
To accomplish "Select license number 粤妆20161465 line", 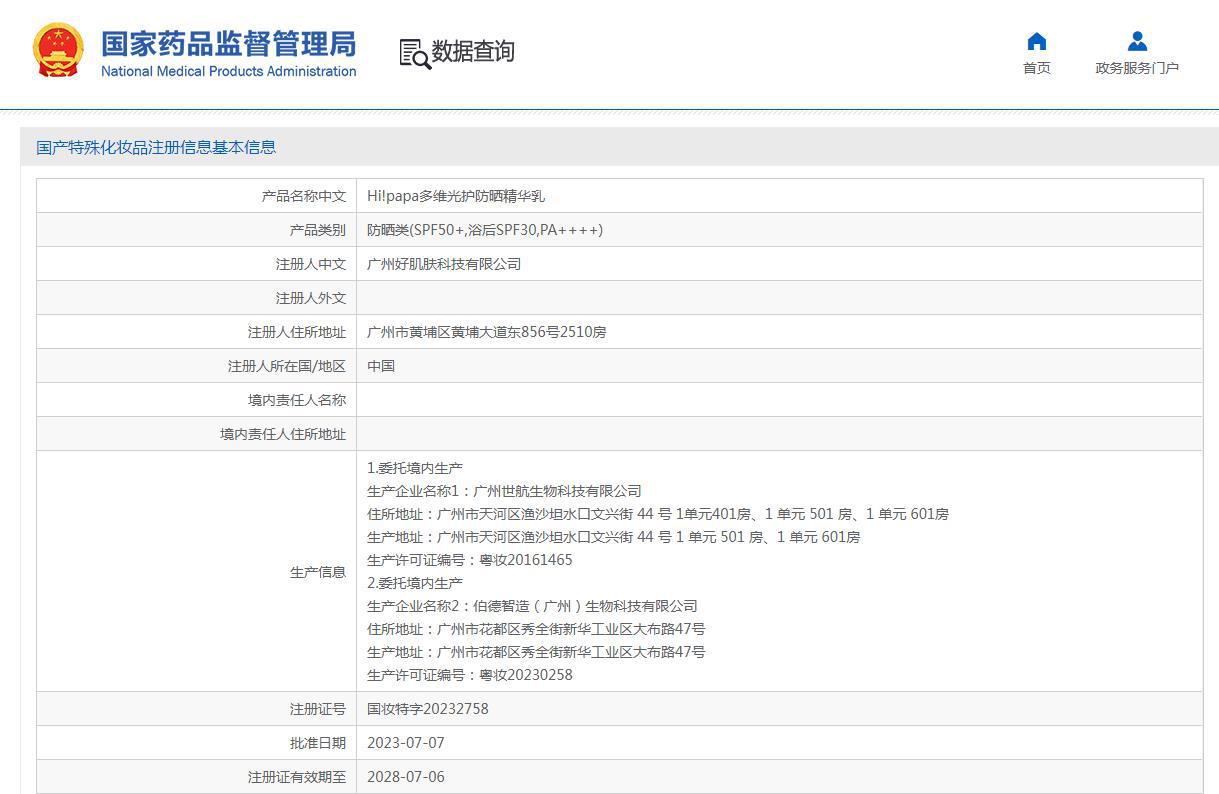I will (470, 560).
